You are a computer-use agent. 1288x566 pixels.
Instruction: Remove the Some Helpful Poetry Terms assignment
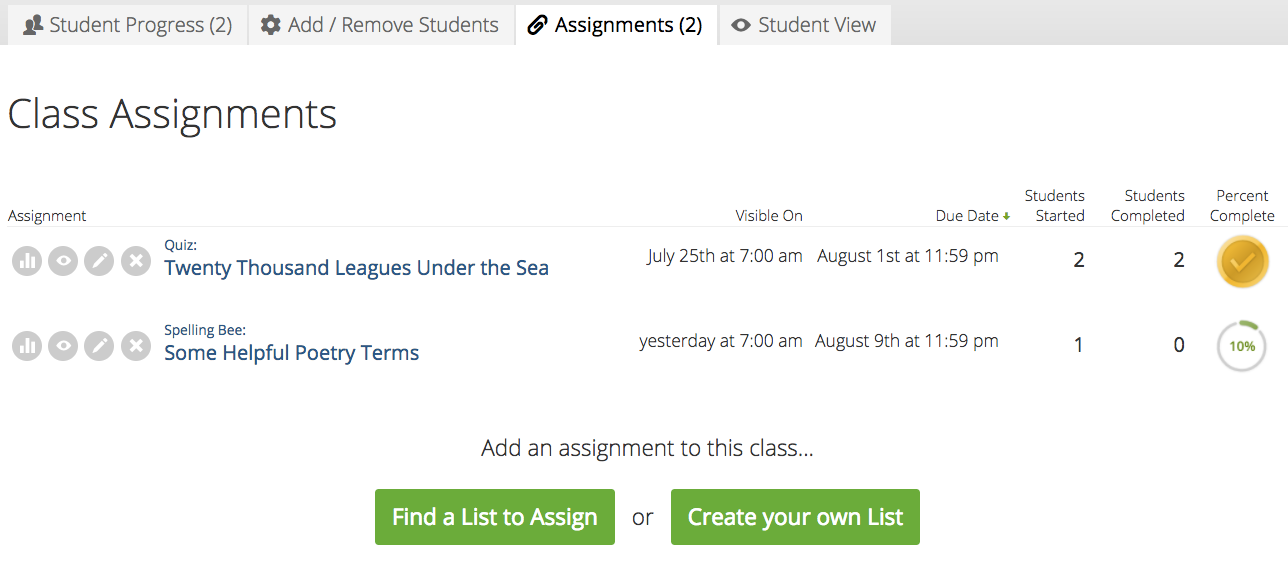(x=136, y=346)
